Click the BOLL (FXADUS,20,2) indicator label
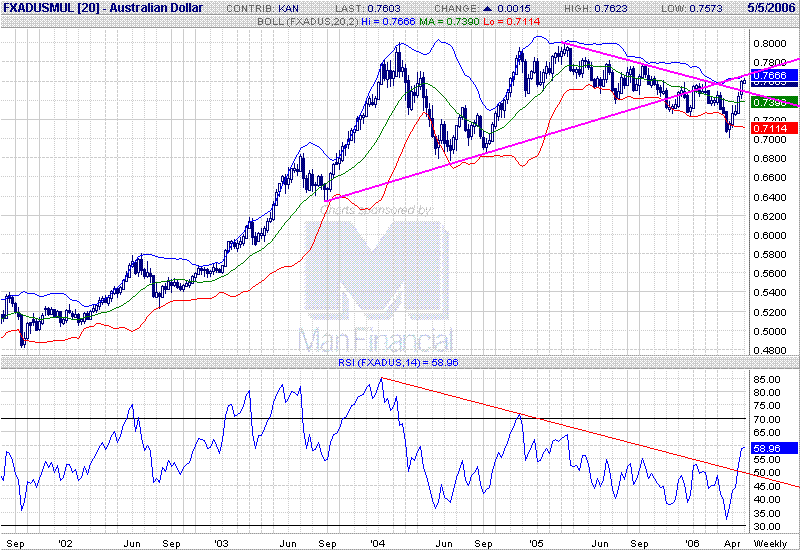Viewport: 800px width, 550px height. click(308, 21)
